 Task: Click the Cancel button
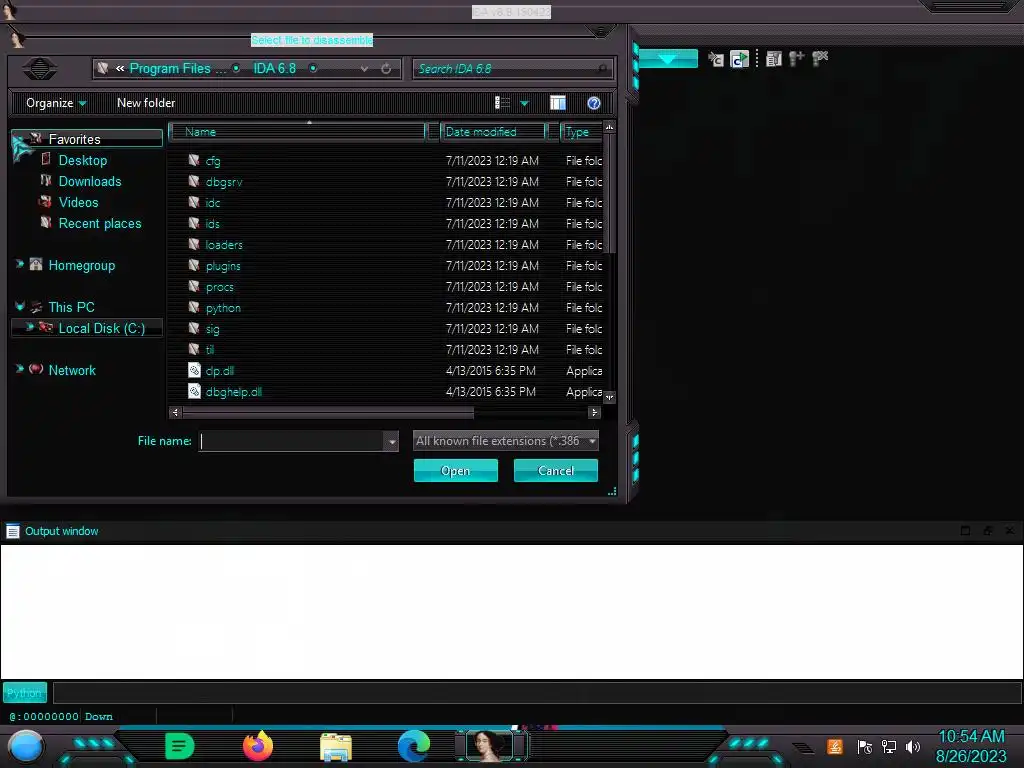pyautogui.click(x=556, y=471)
